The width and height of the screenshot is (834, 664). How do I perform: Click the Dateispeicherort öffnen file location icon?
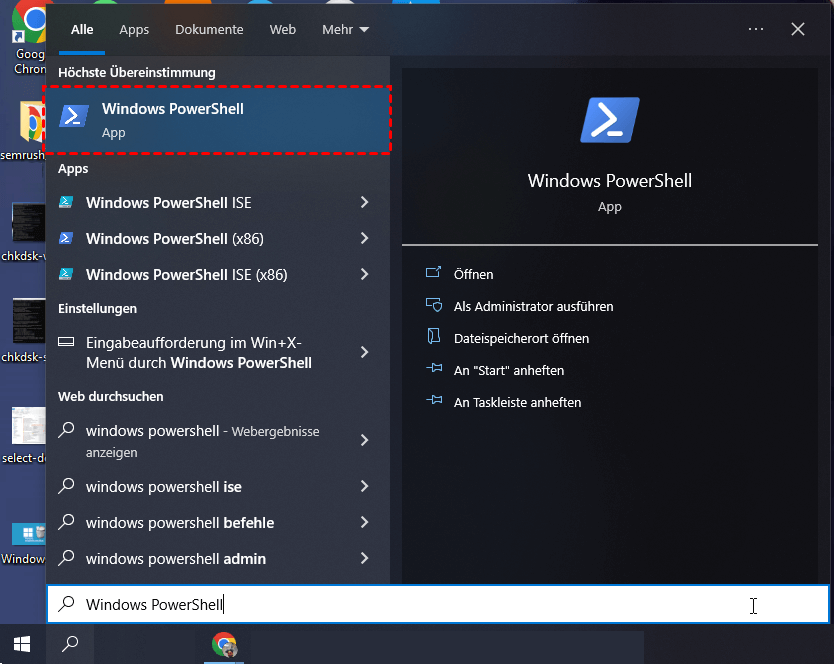pyautogui.click(x=433, y=336)
